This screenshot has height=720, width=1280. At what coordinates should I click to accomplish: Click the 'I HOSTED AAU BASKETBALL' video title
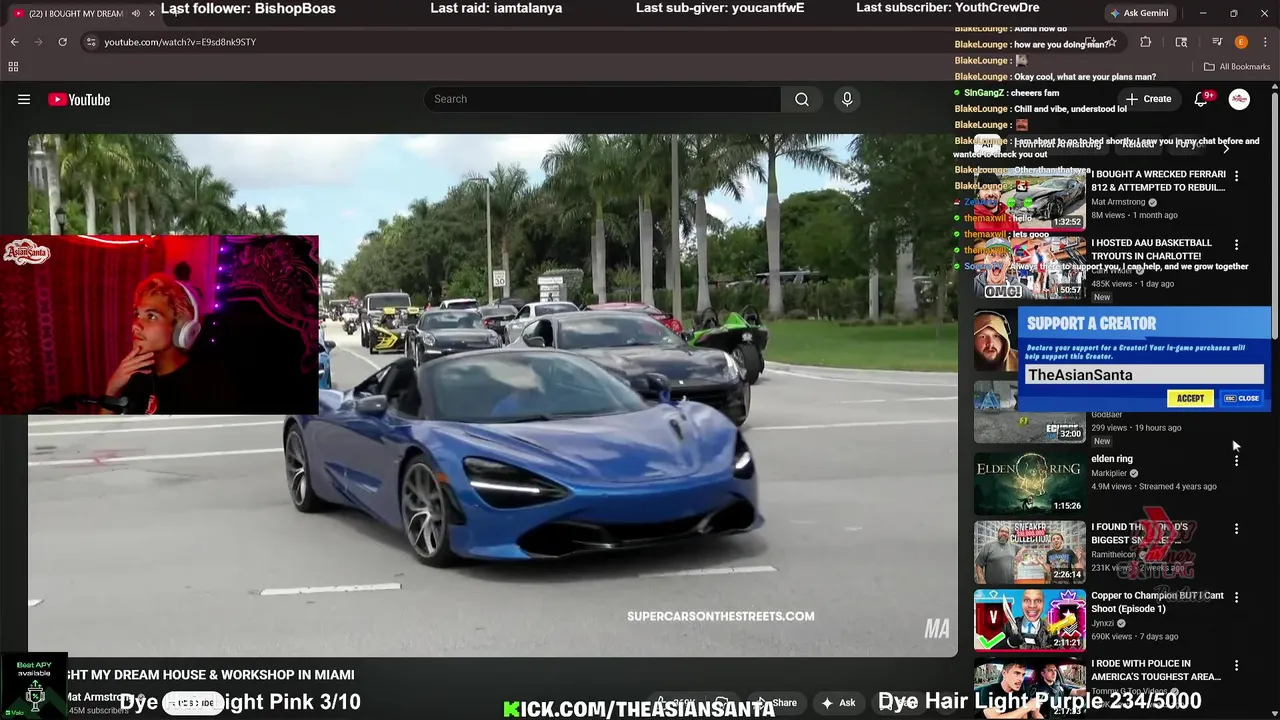(x=1151, y=249)
